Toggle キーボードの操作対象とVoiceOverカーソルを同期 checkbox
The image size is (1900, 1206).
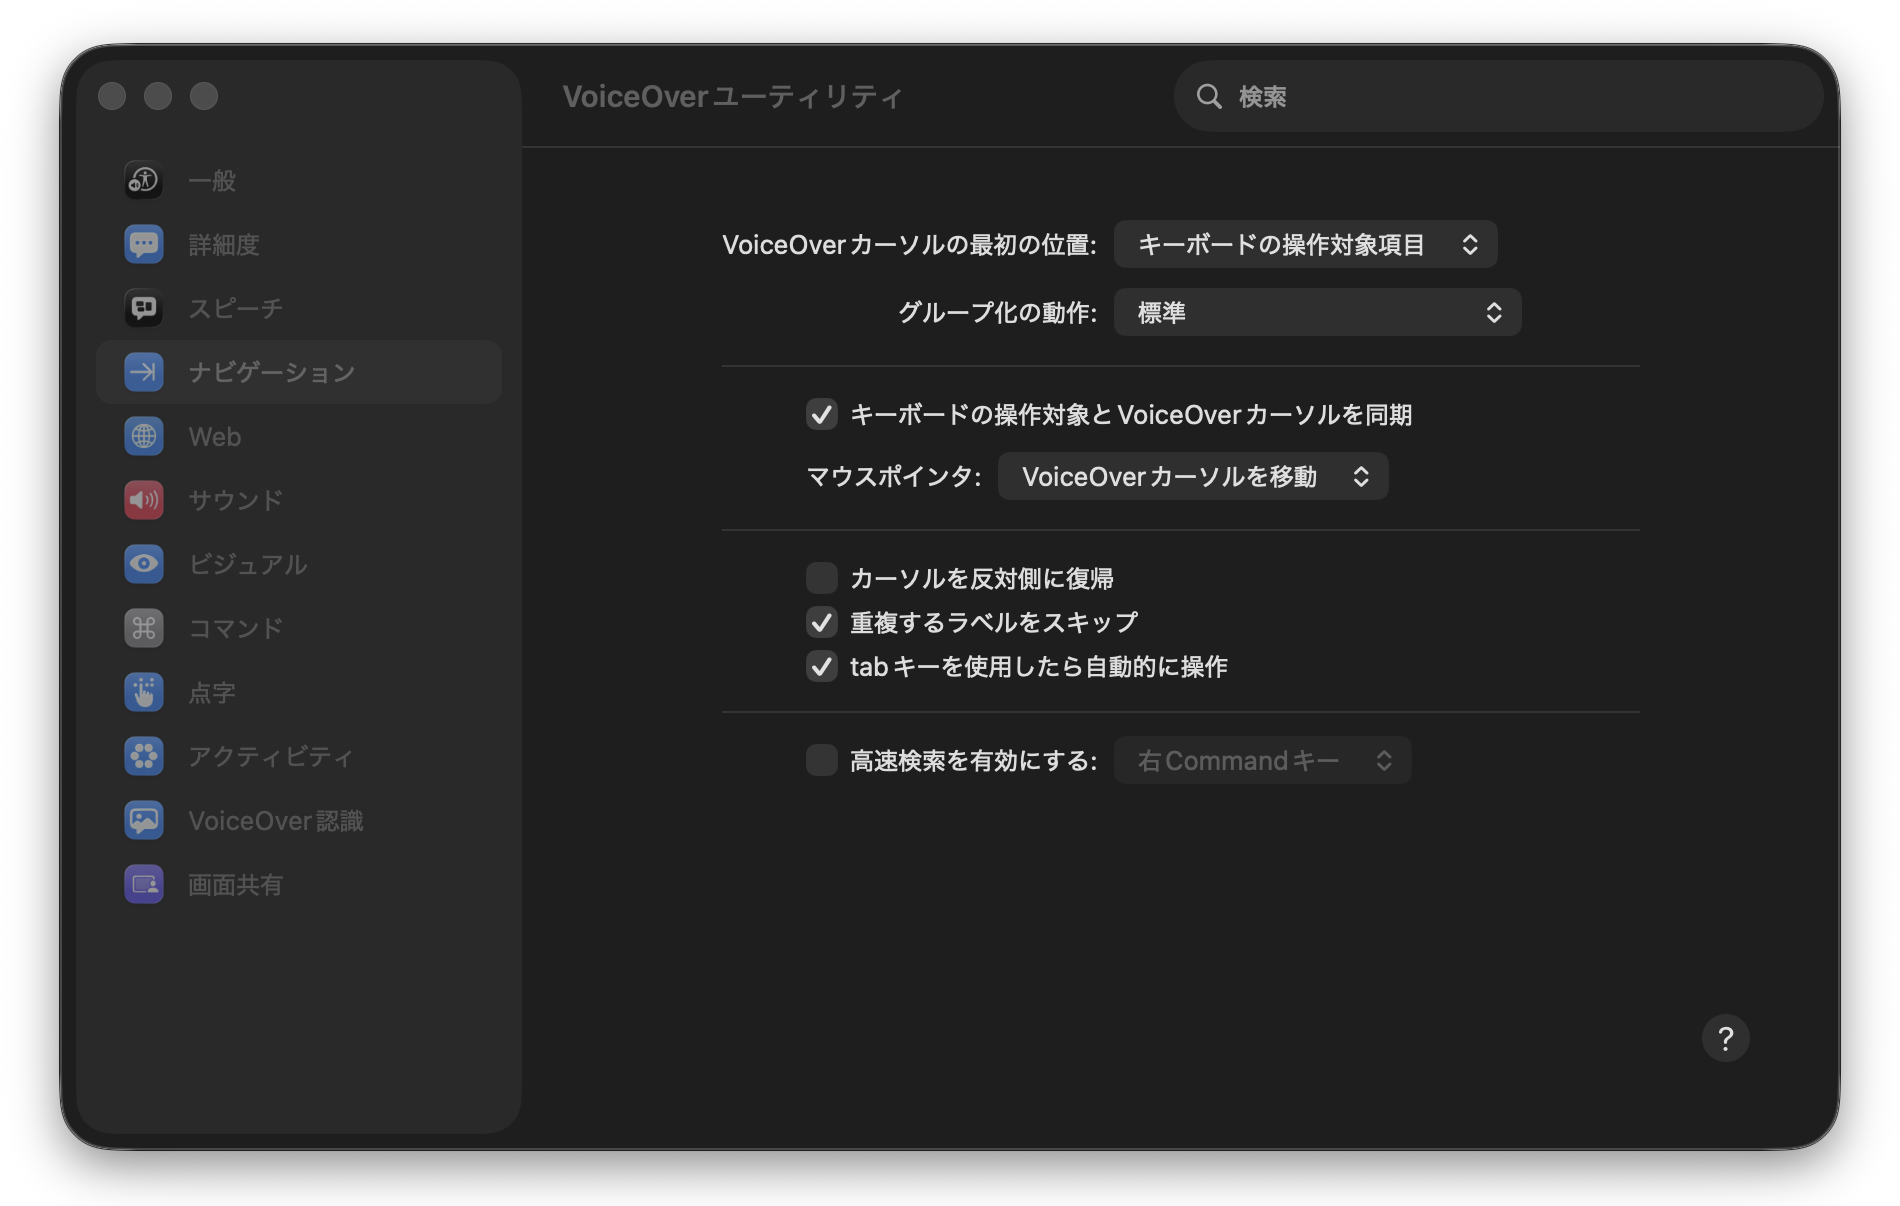[822, 414]
